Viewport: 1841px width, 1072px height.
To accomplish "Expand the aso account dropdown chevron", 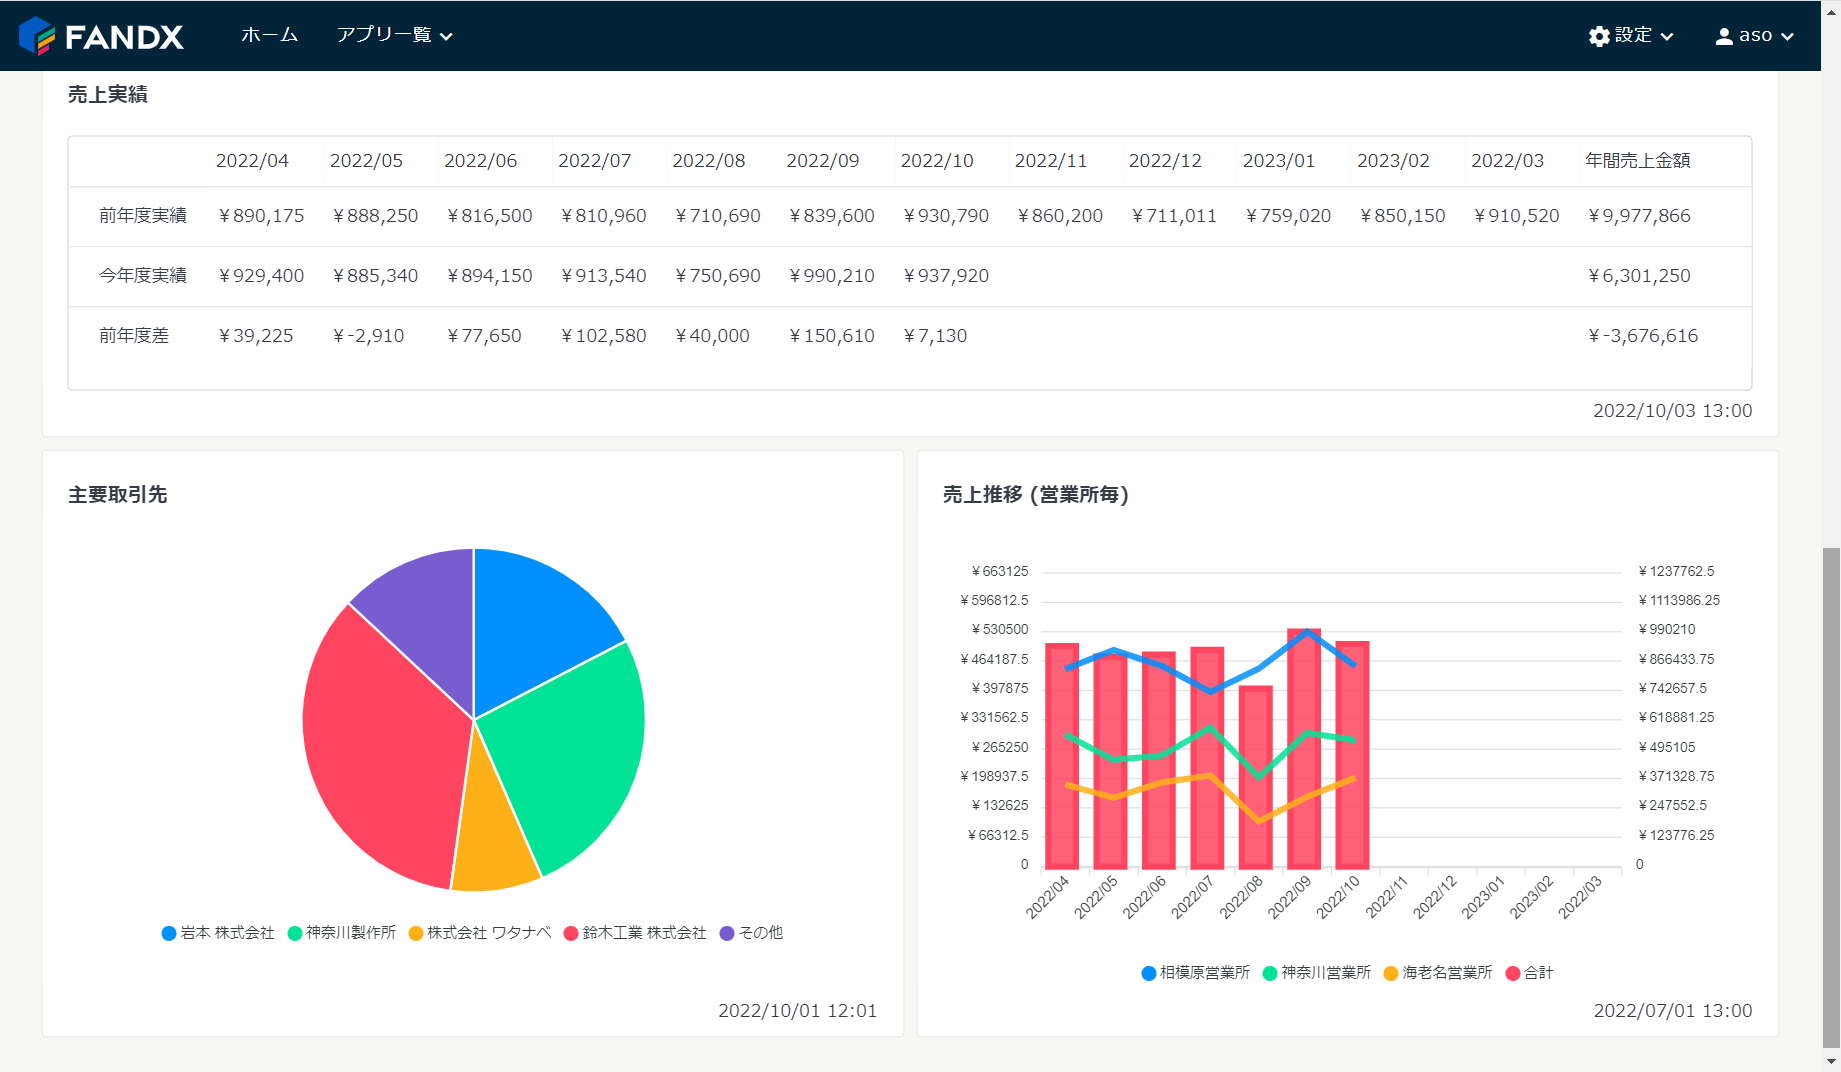I will (x=1787, y=37).
